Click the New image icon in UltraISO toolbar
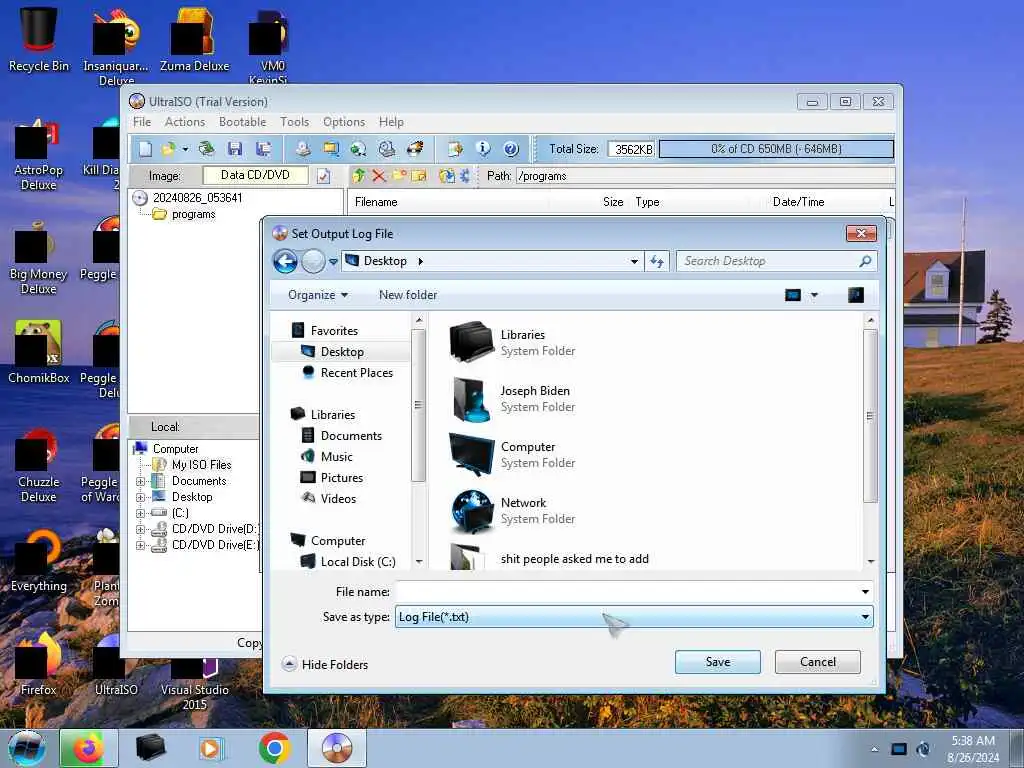This screenshot has height=768, width=1024. tap(145, 149)
